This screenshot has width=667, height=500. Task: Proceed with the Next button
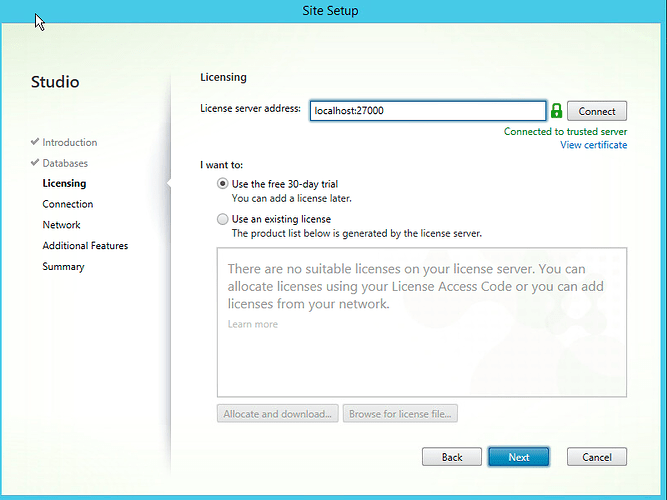pyautogui.click(x=518, y=457)
